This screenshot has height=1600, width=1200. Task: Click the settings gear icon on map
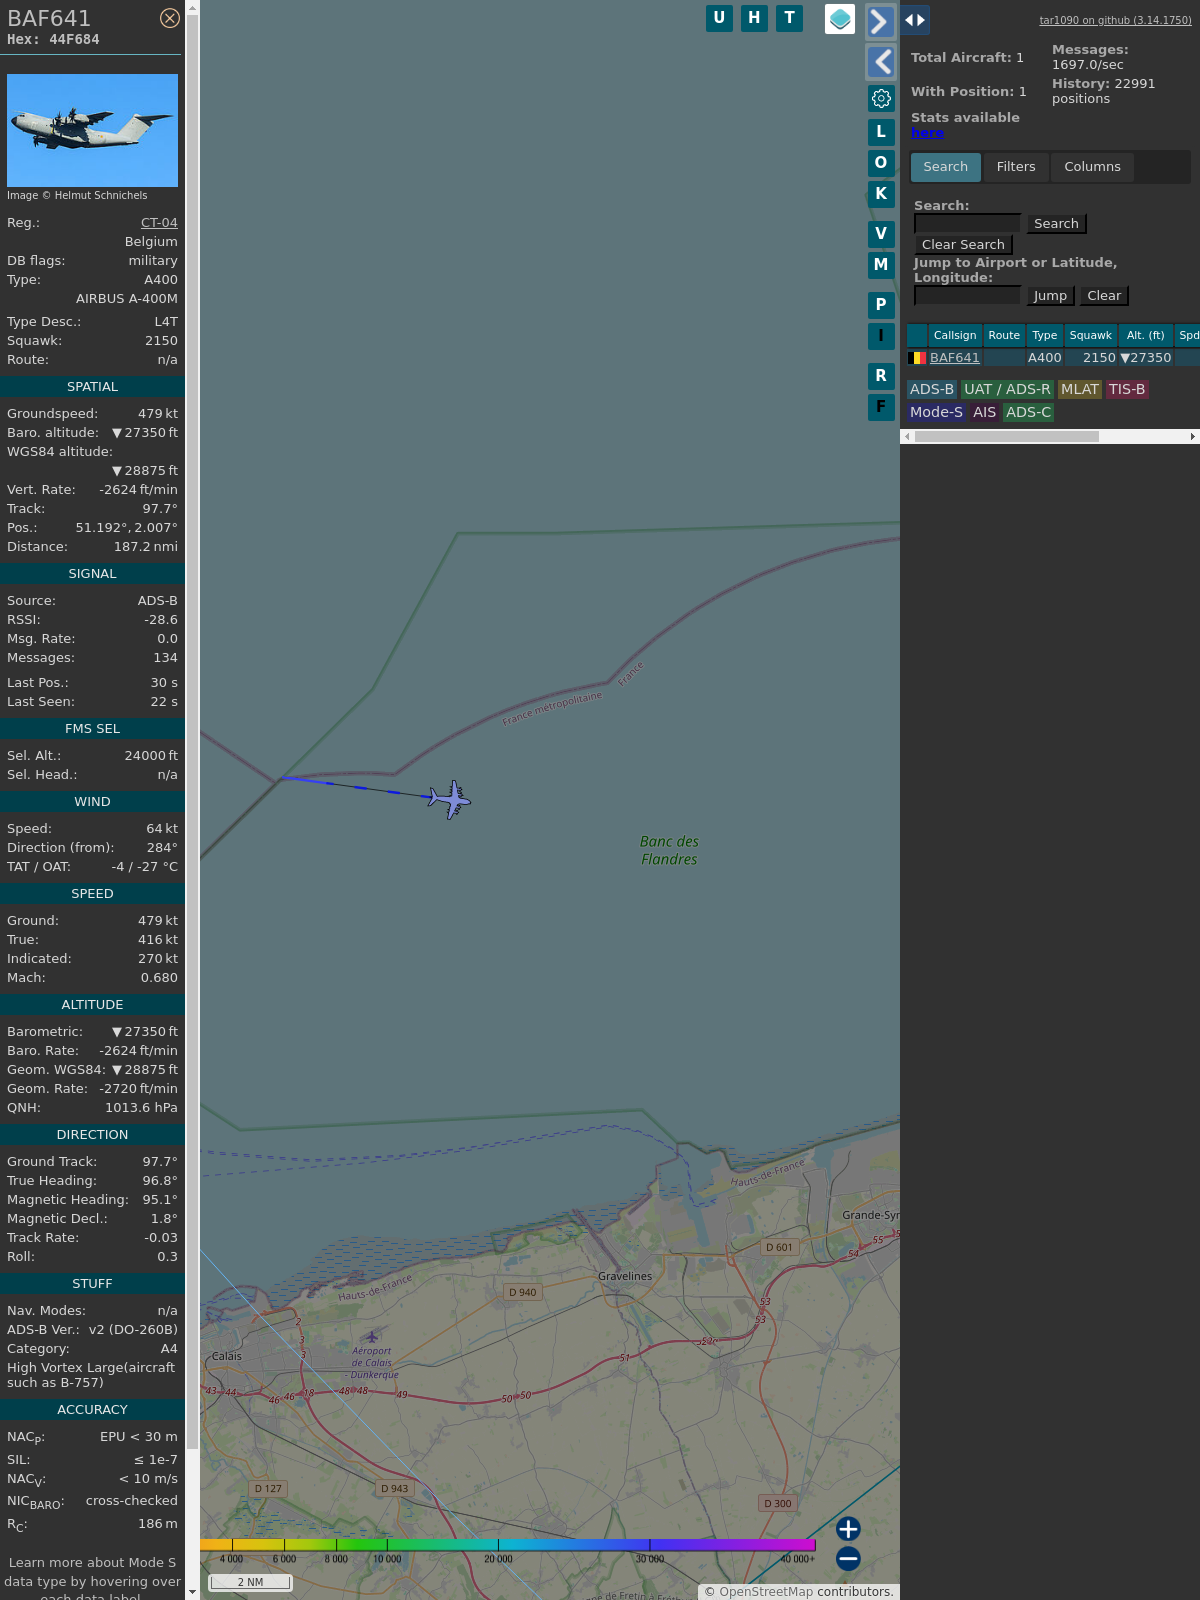pyautogui.click(x=881, y=98)
